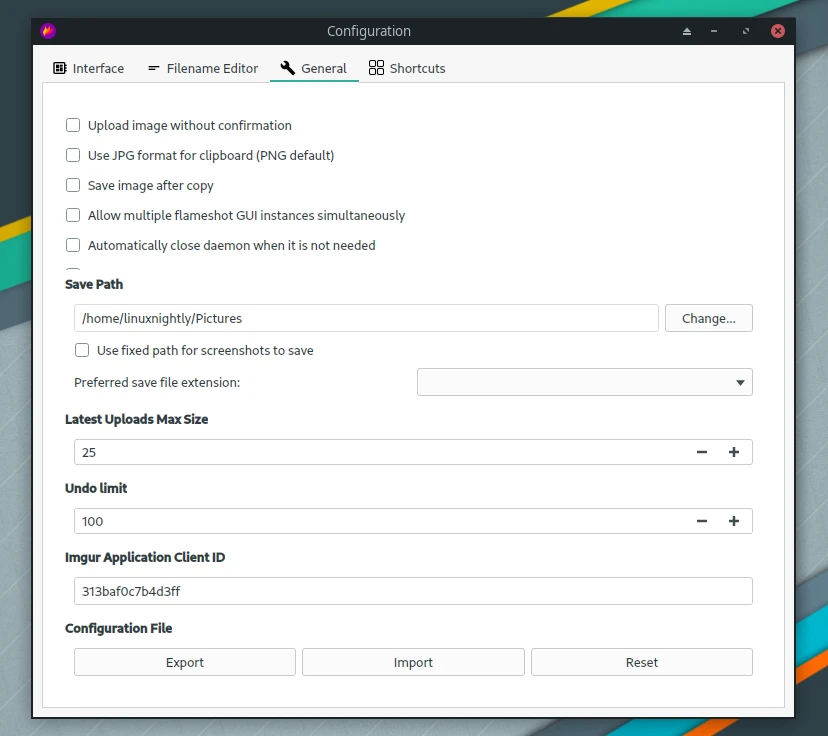Go to the Shortcuts tab
Image resolution: width=828 pixels, height=736 pixels.
coord(407,68)
